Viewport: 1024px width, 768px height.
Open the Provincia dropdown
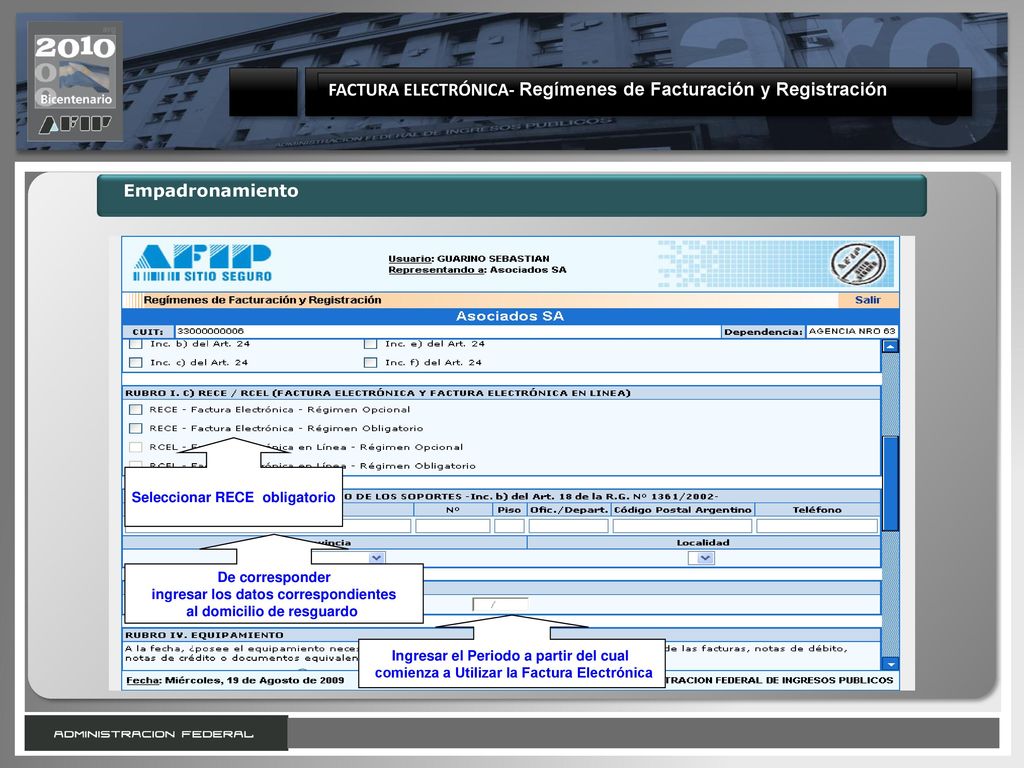[x=376, y=558]
